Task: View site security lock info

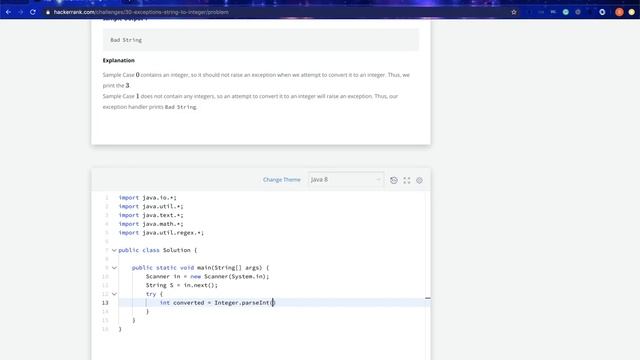Action: pyautogui.click(x=48, y=12)
